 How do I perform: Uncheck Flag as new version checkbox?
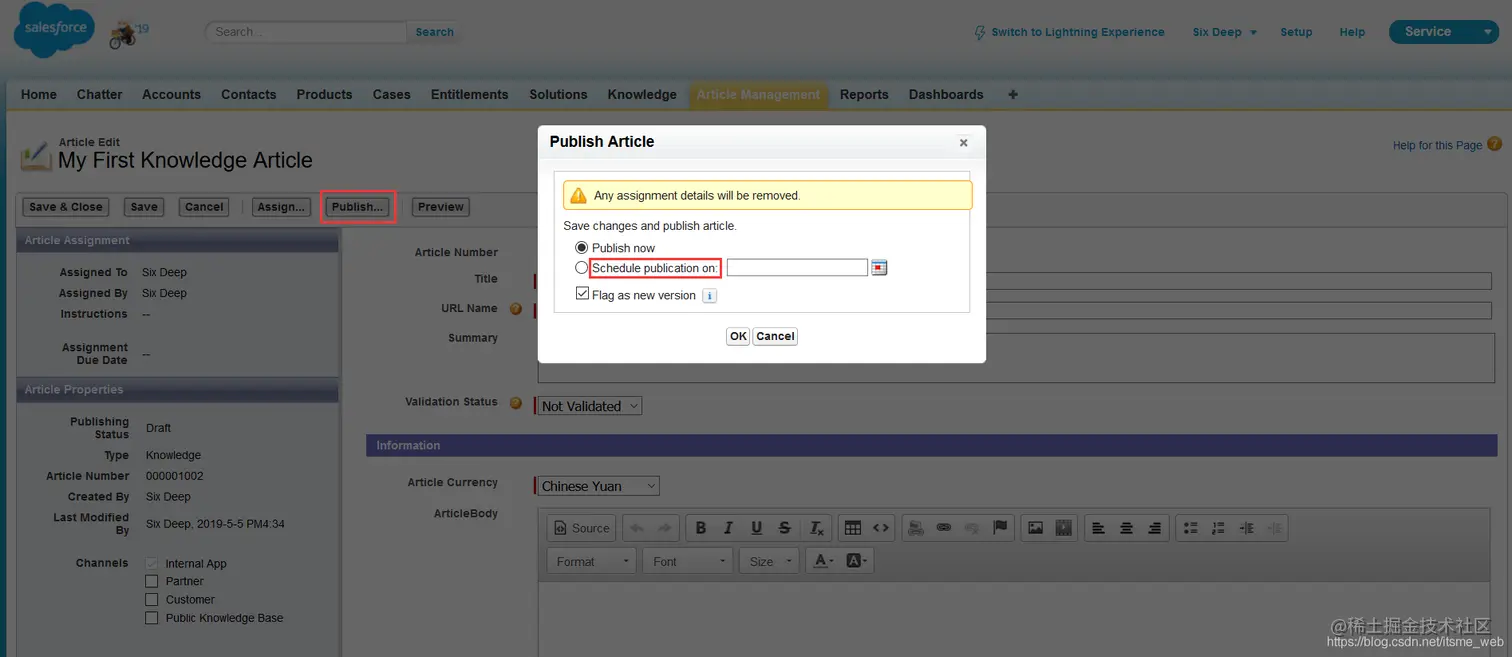[583, 294]
